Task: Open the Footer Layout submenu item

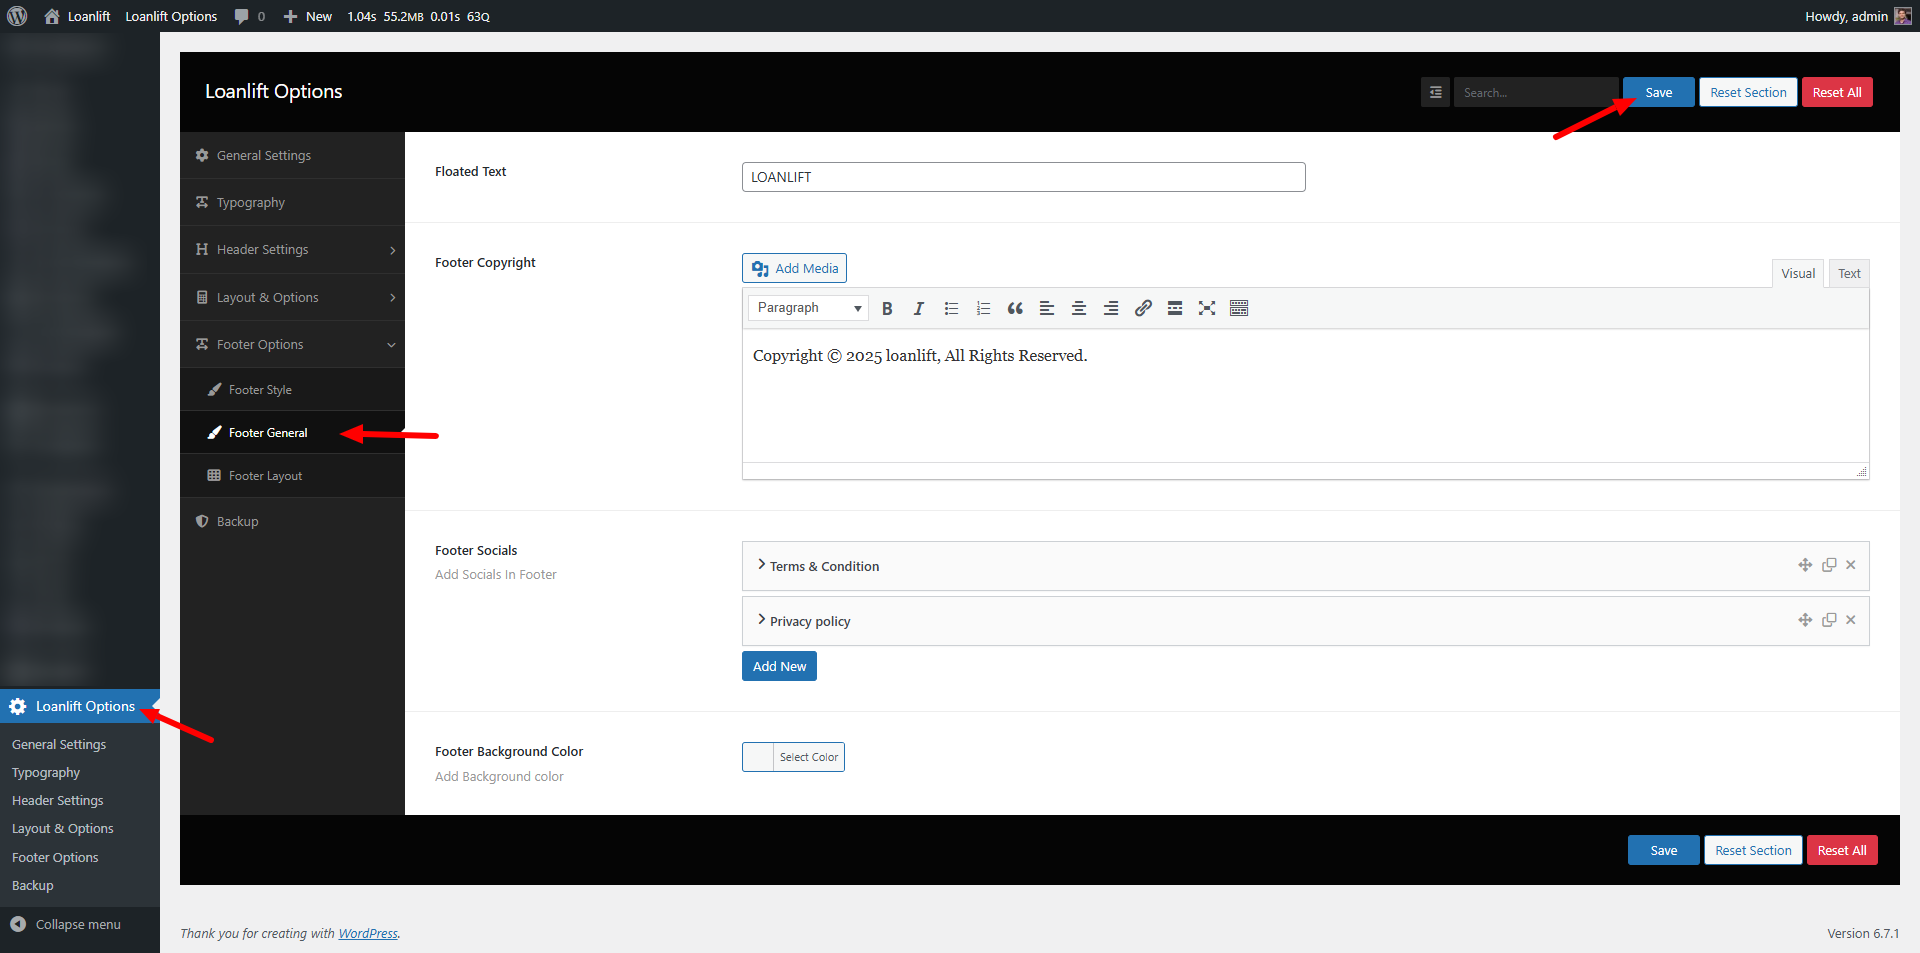Action: pos(265,476)
